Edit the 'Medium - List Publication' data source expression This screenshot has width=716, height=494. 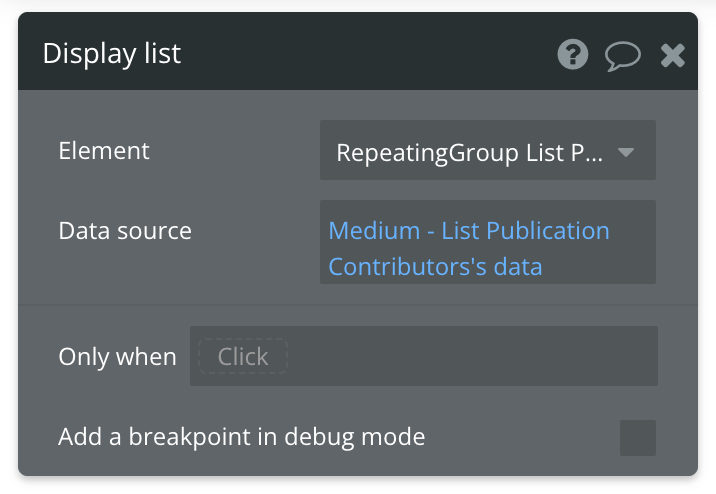469,231
